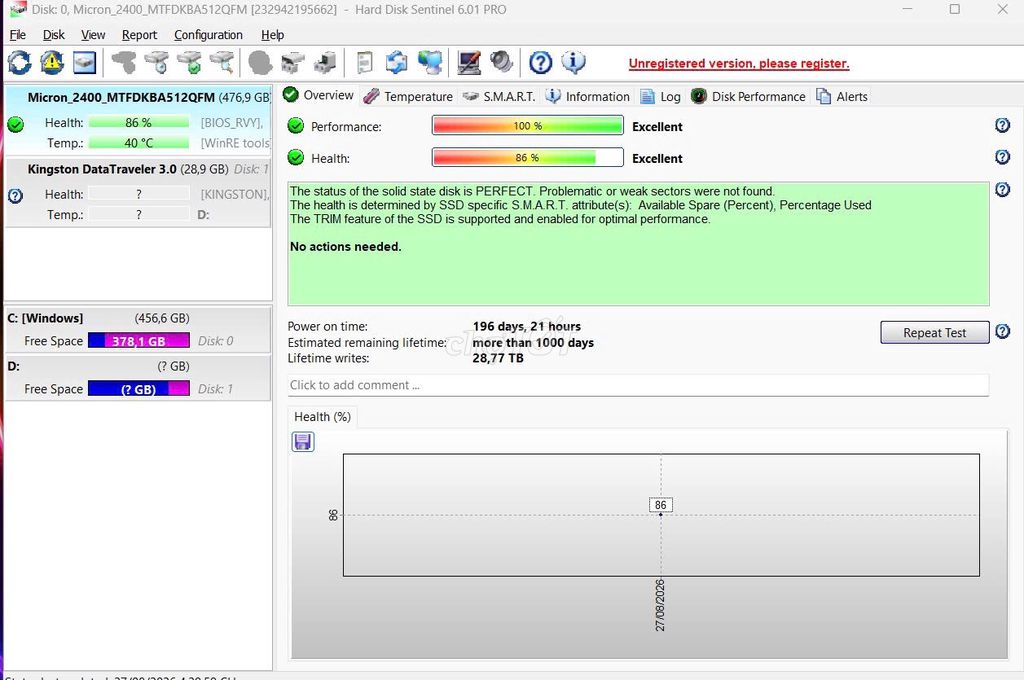Click the blue arrows over page icon
This screenshot has width=1024, height=680.
tap(396, 63)
